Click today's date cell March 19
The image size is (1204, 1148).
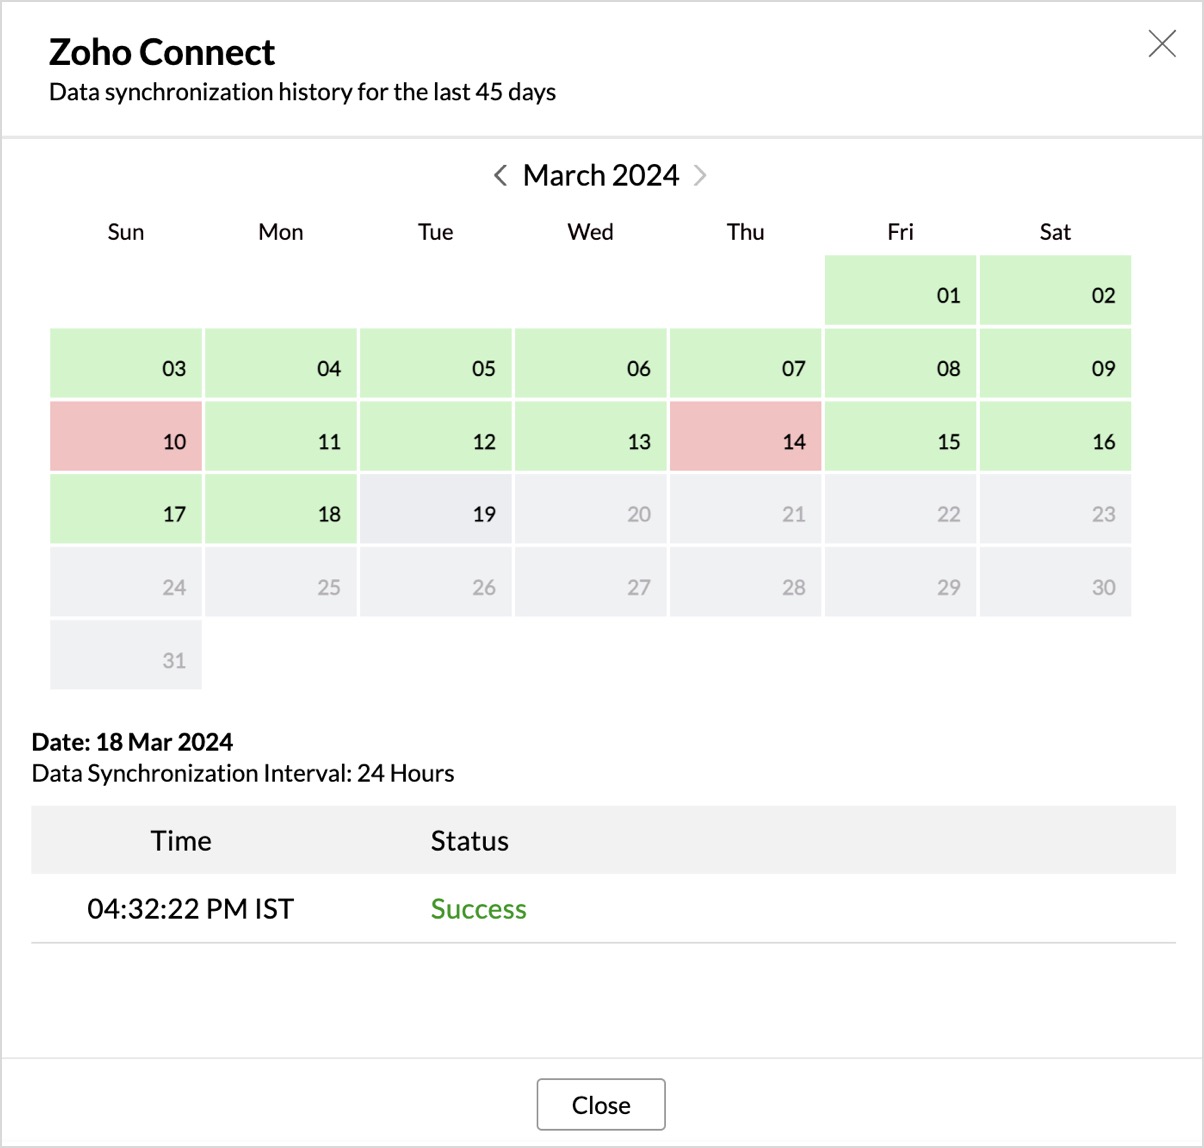tap(436, 510)
